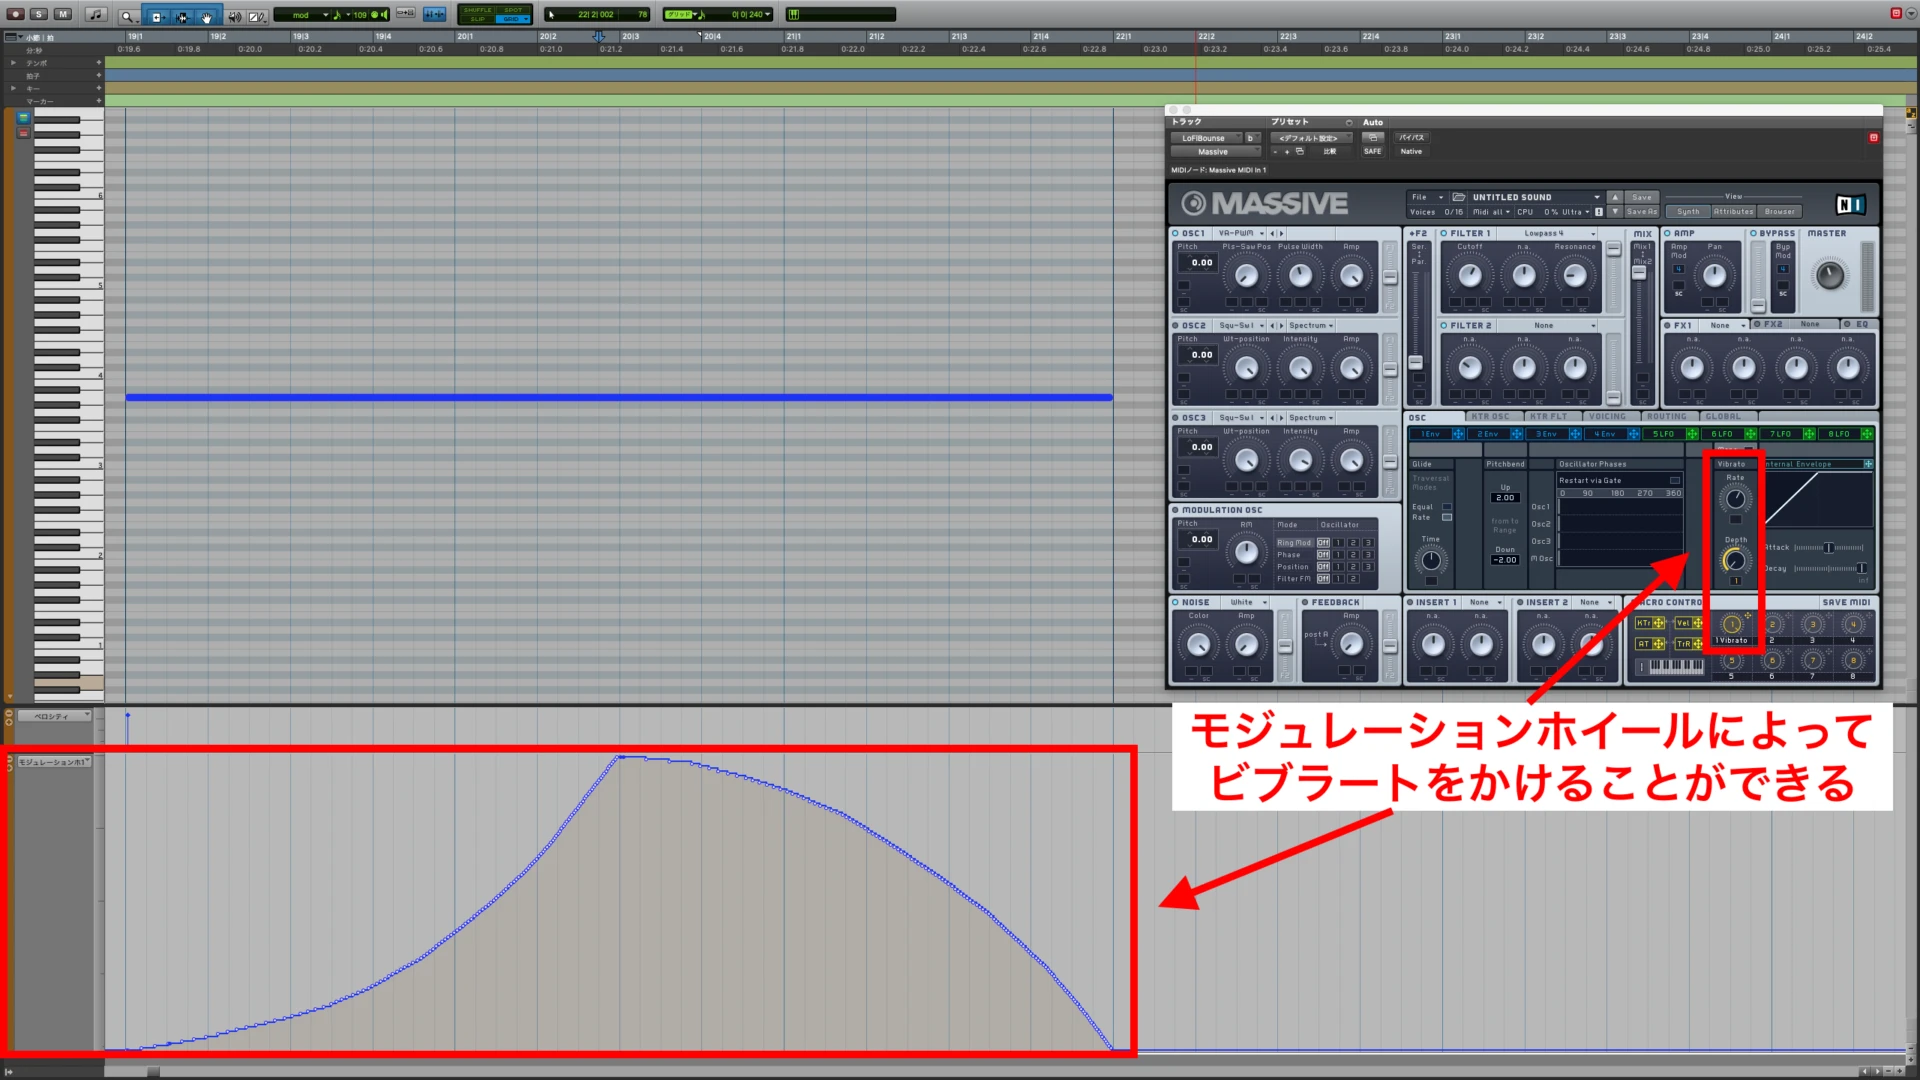Enable the SAFE automation button
Viewport: 1920px width, 1080px height.
tap(1372, 152)
